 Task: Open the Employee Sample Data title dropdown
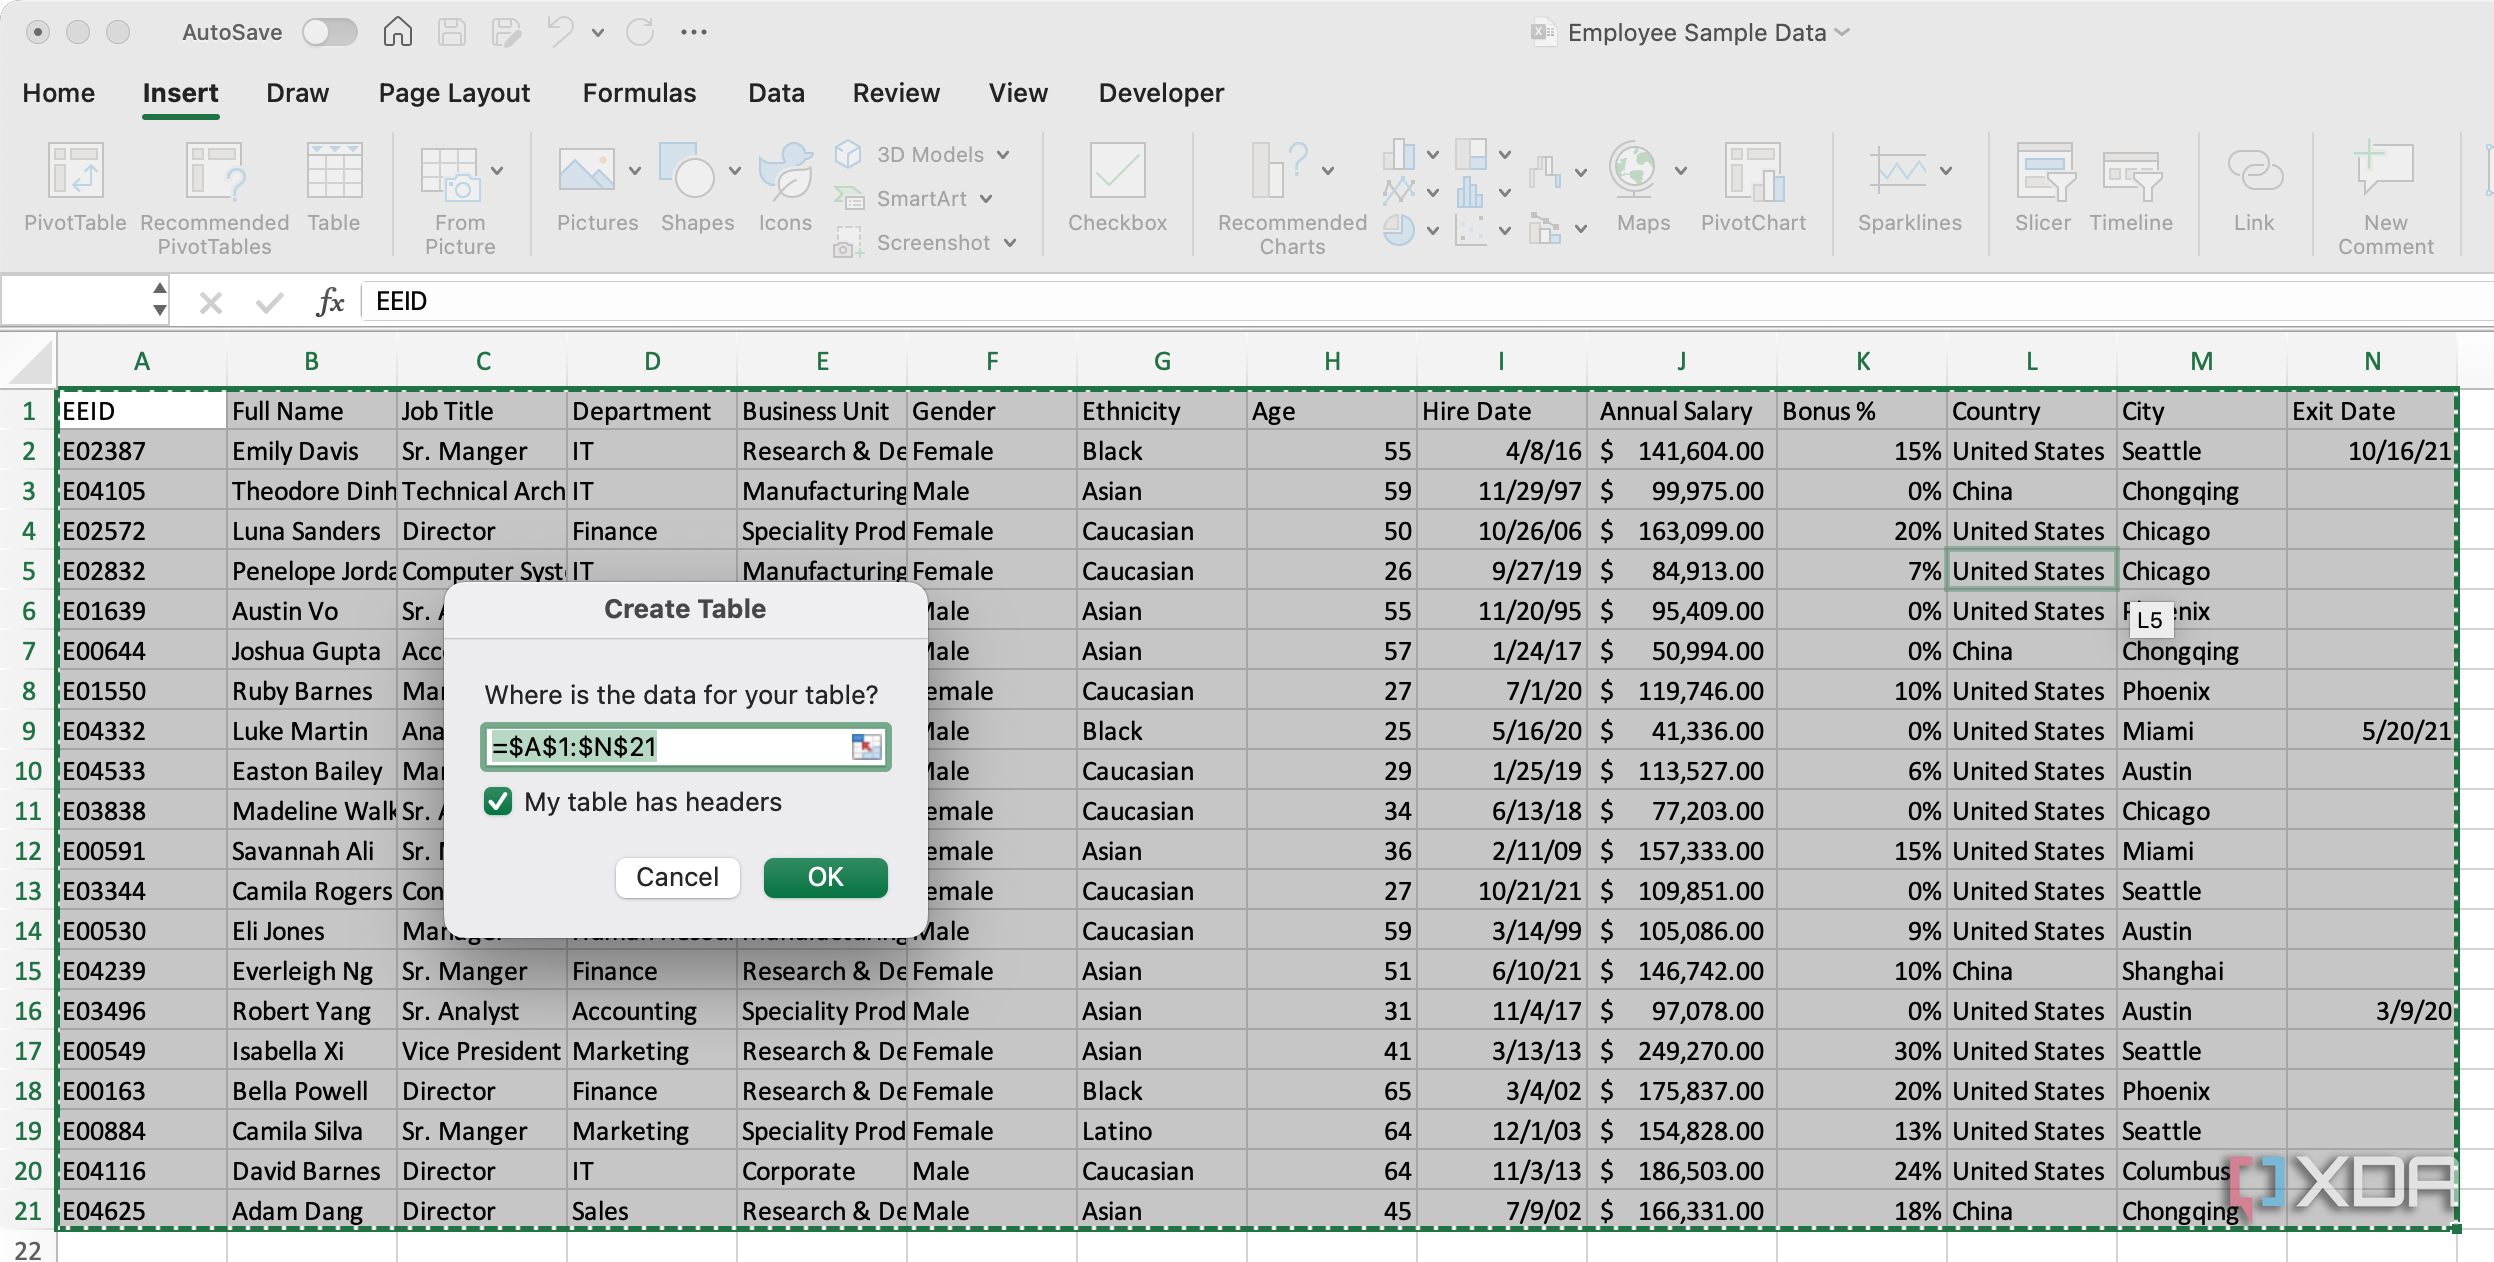point(1842,32)
